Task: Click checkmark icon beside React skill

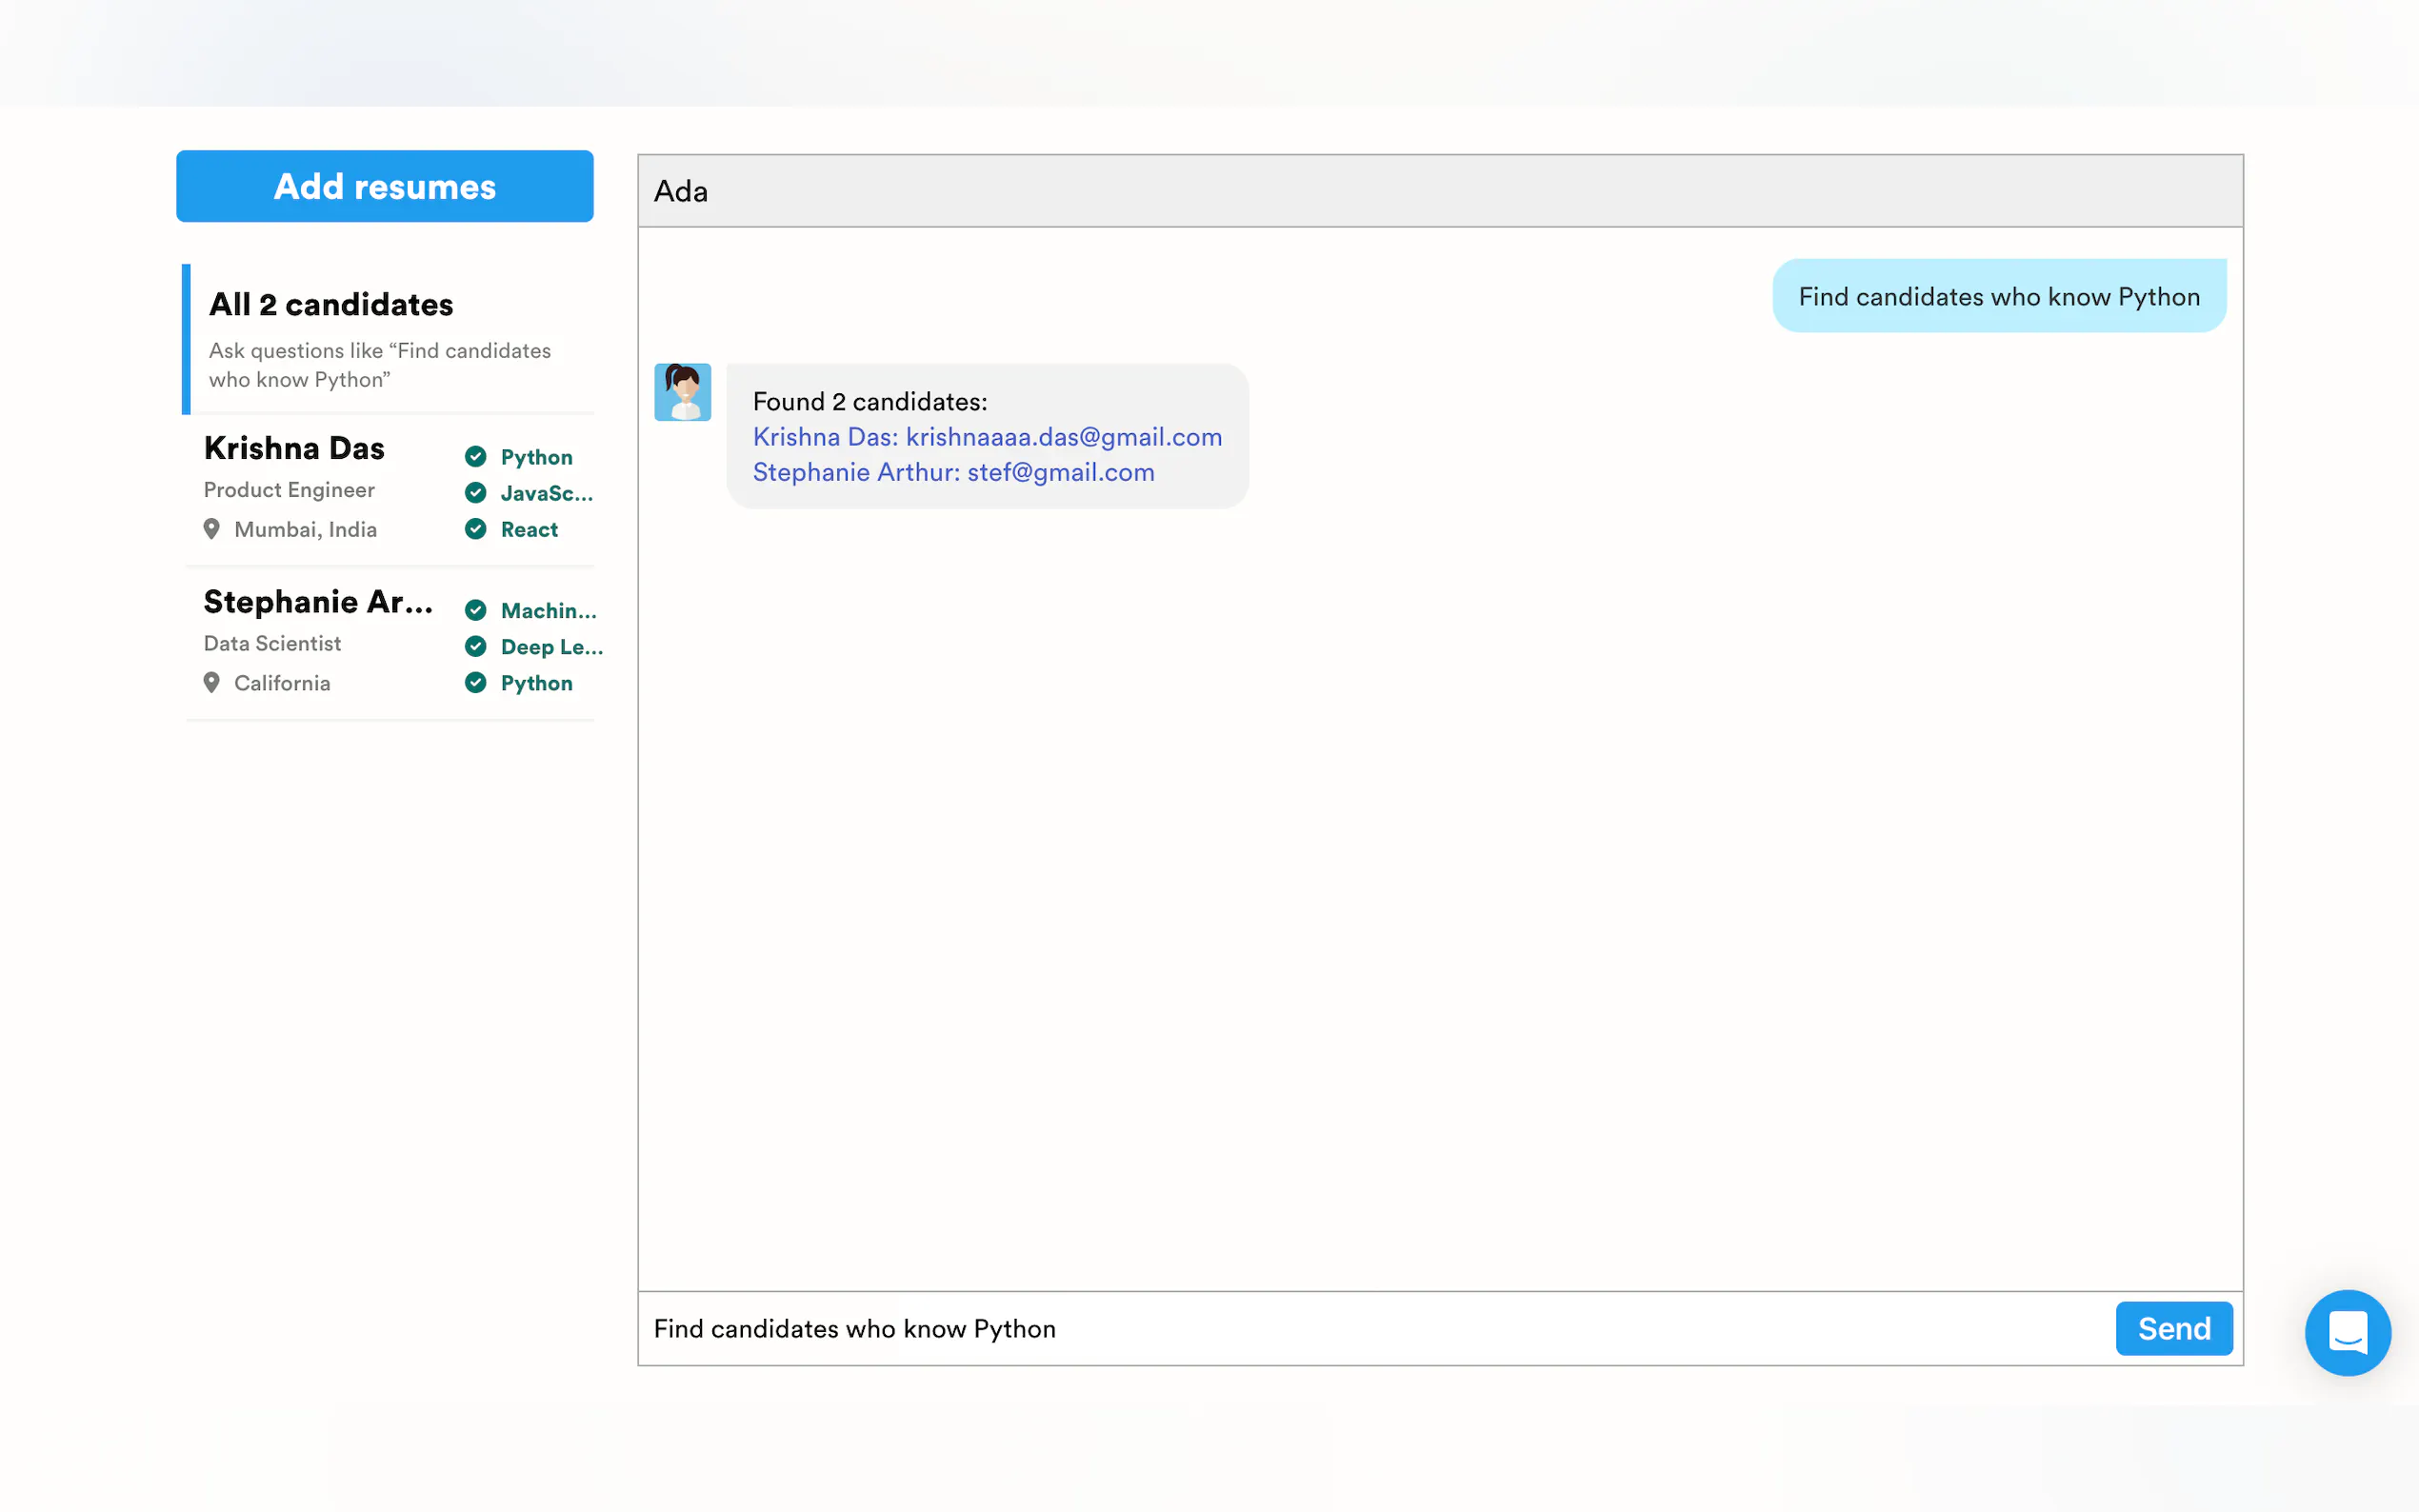Action: pos(476,529)
